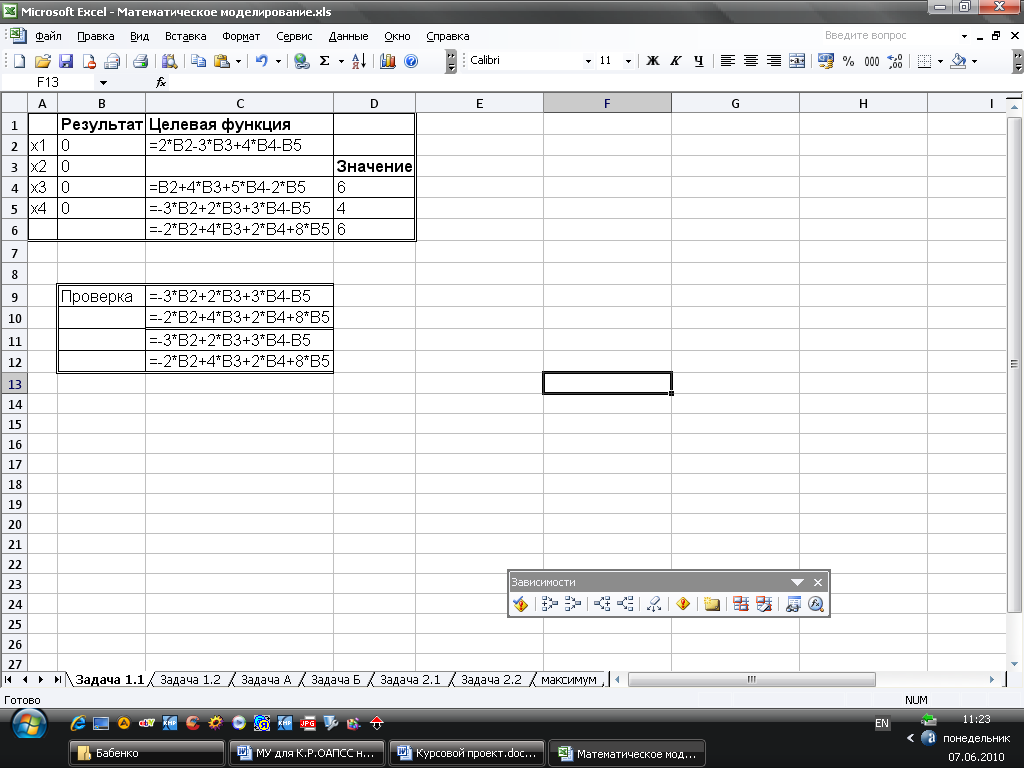The image size is (1024, 768).
Task: Toggle italic formatting (К)
Action: click(x=676, y=61)
